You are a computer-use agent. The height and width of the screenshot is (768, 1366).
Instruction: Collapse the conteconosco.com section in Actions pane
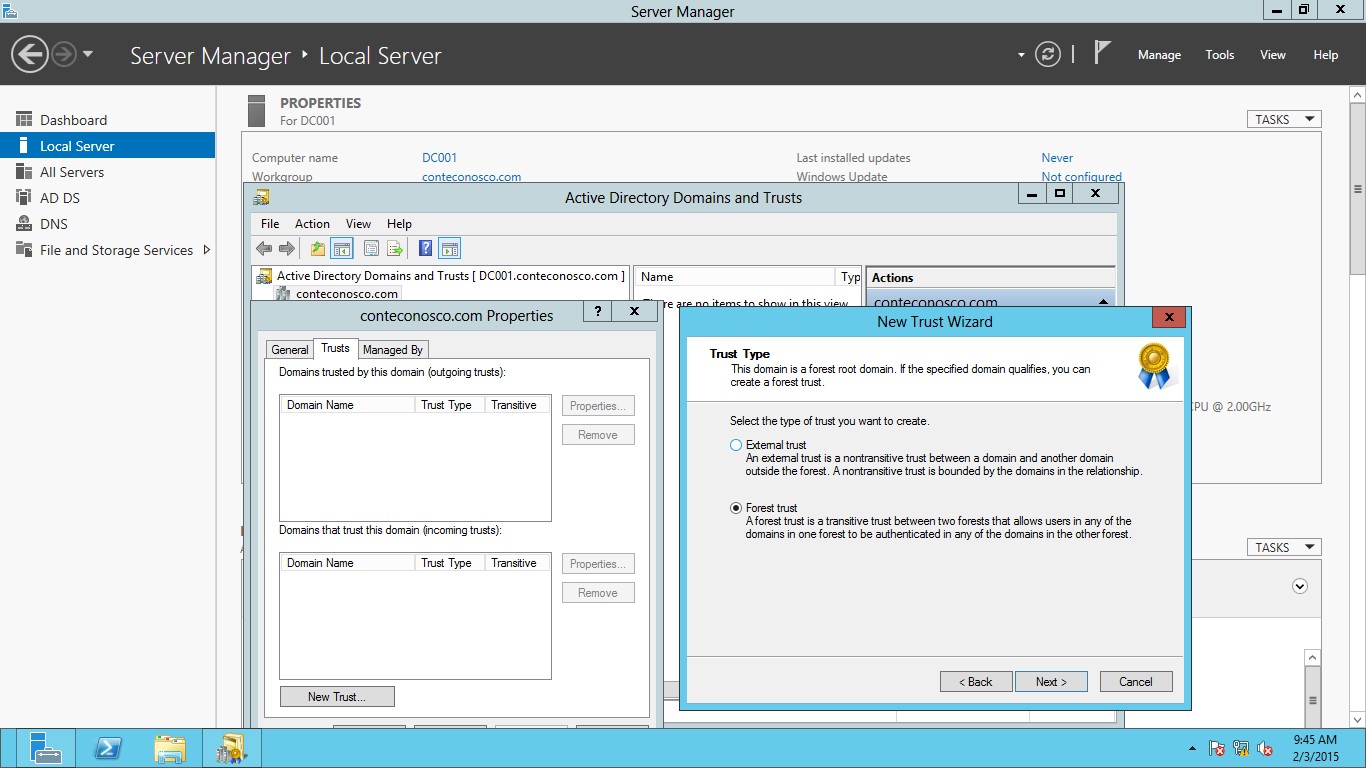[1104, 301]
